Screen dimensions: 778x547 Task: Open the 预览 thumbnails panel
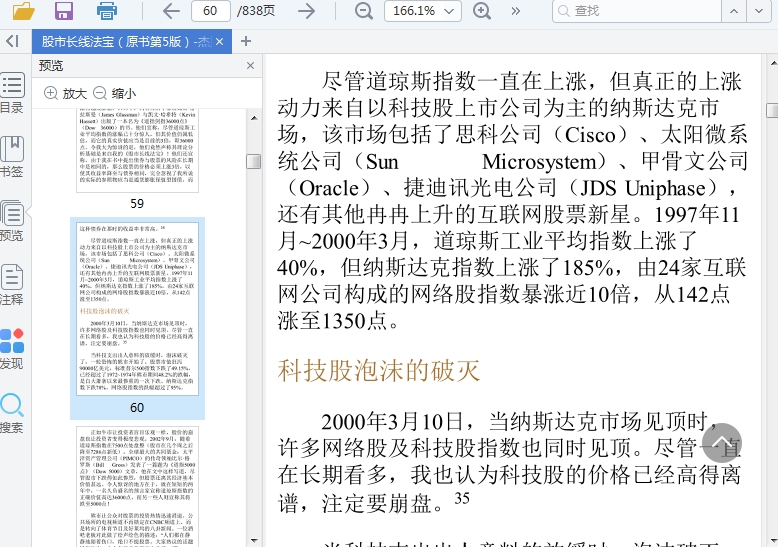coord(11,221)
